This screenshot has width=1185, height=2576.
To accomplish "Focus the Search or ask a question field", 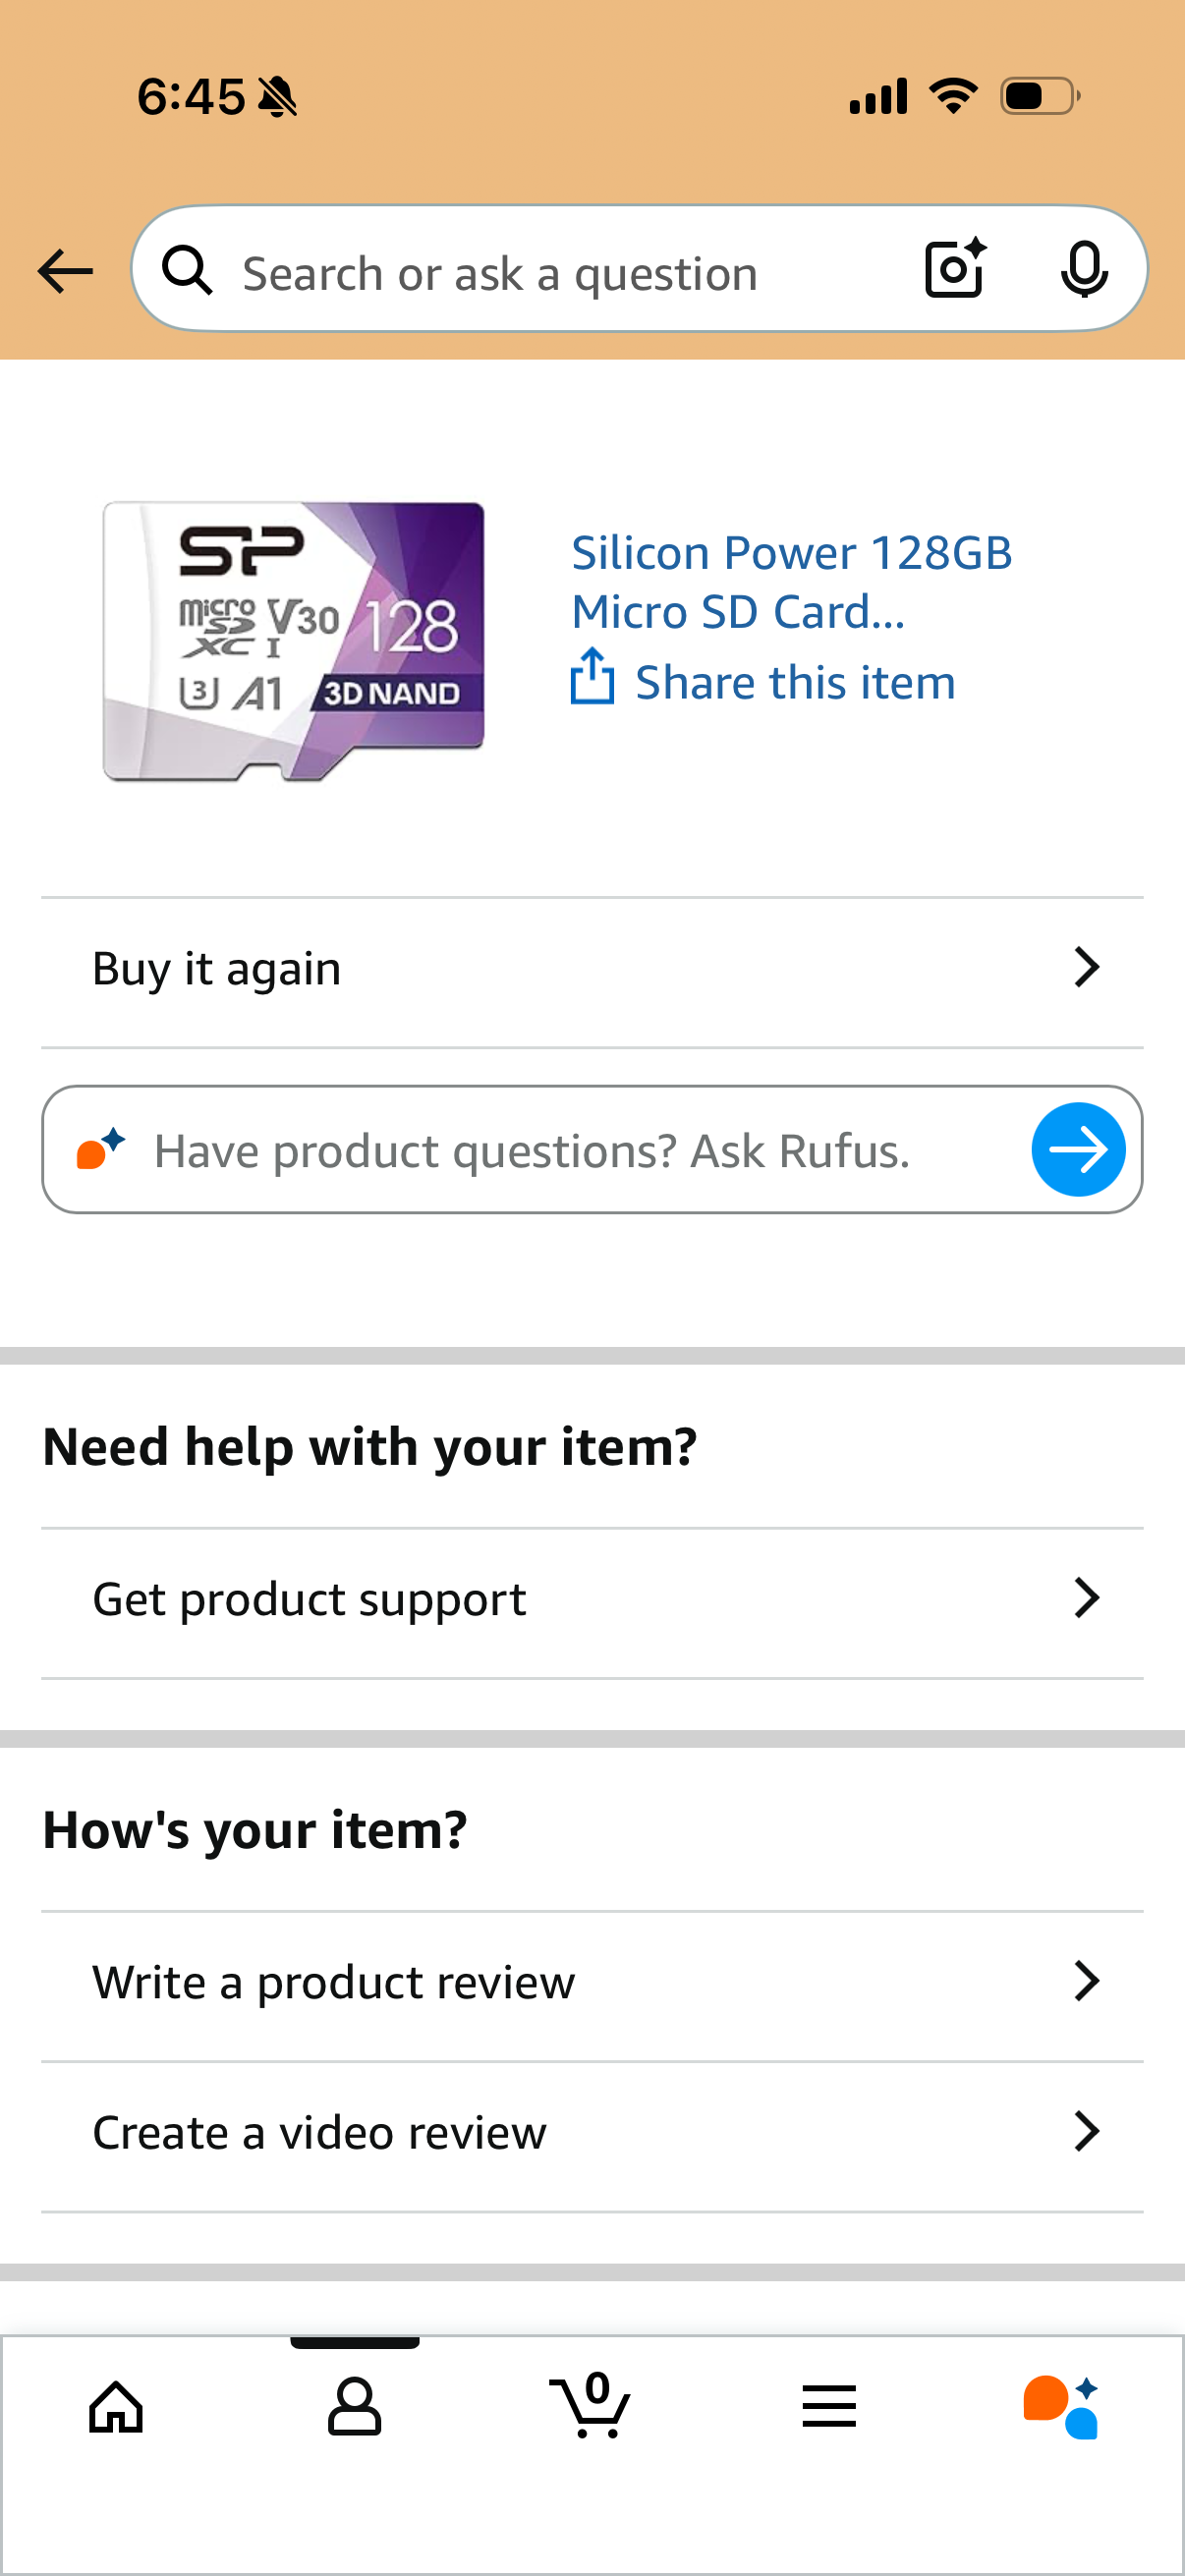I will (560, 273).
